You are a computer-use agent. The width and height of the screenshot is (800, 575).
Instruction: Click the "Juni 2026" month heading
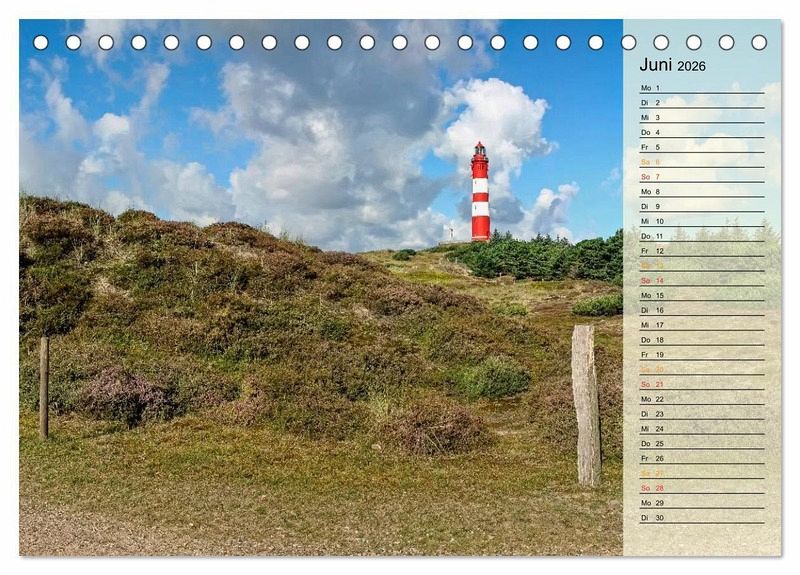click(x=672, y=65)
